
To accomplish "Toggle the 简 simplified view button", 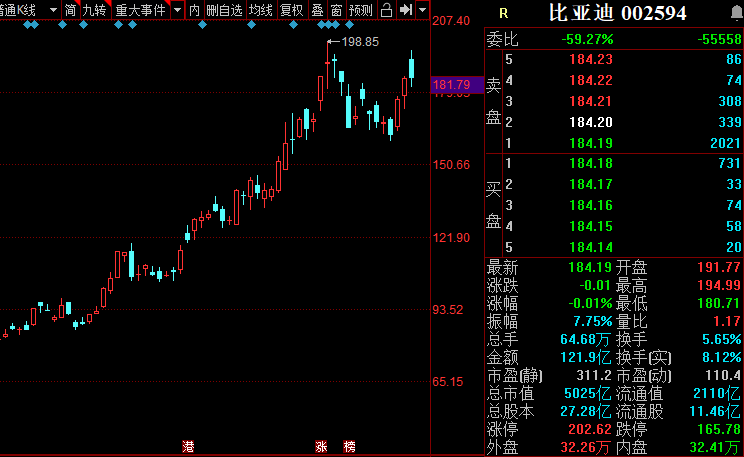I will (70, 10).
